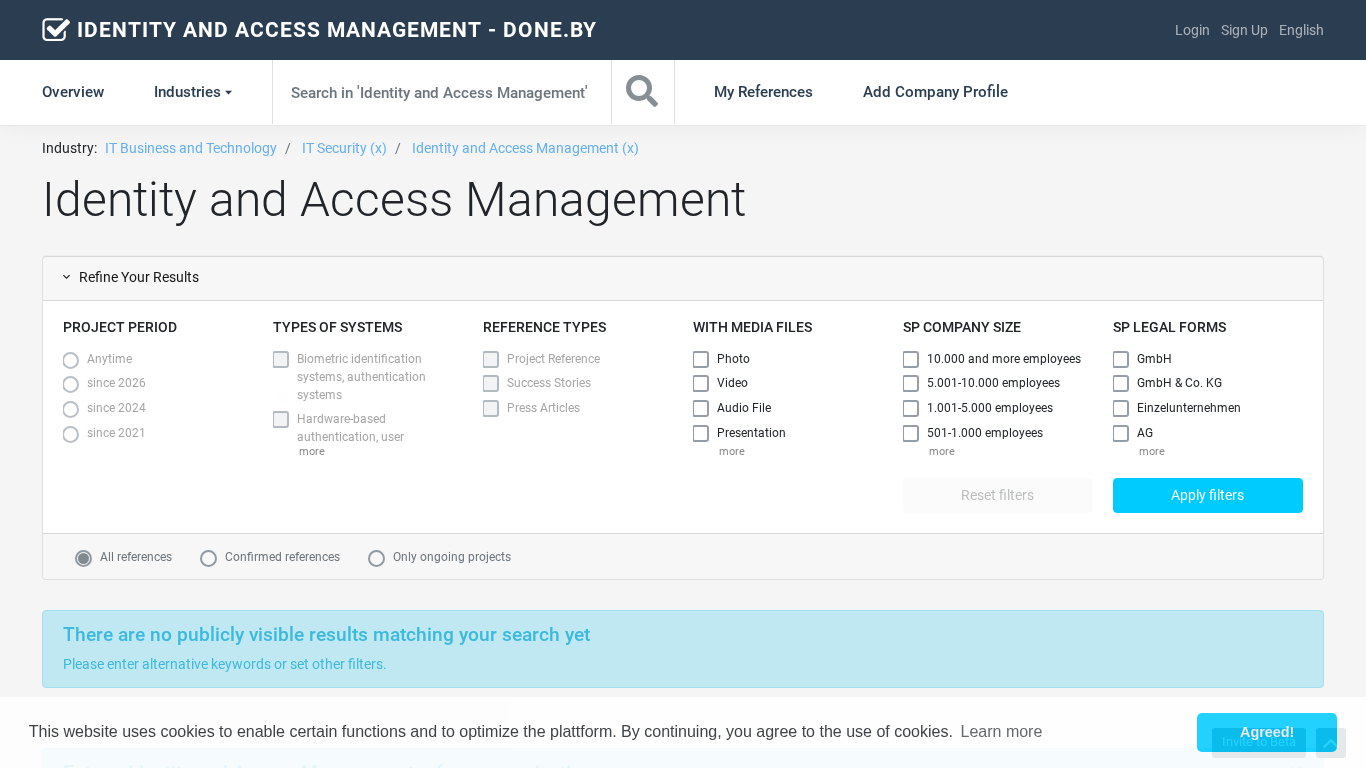Accept cookies with the Agreed! button
This screenshot has width=1366, height=768.
[1266, 732]
